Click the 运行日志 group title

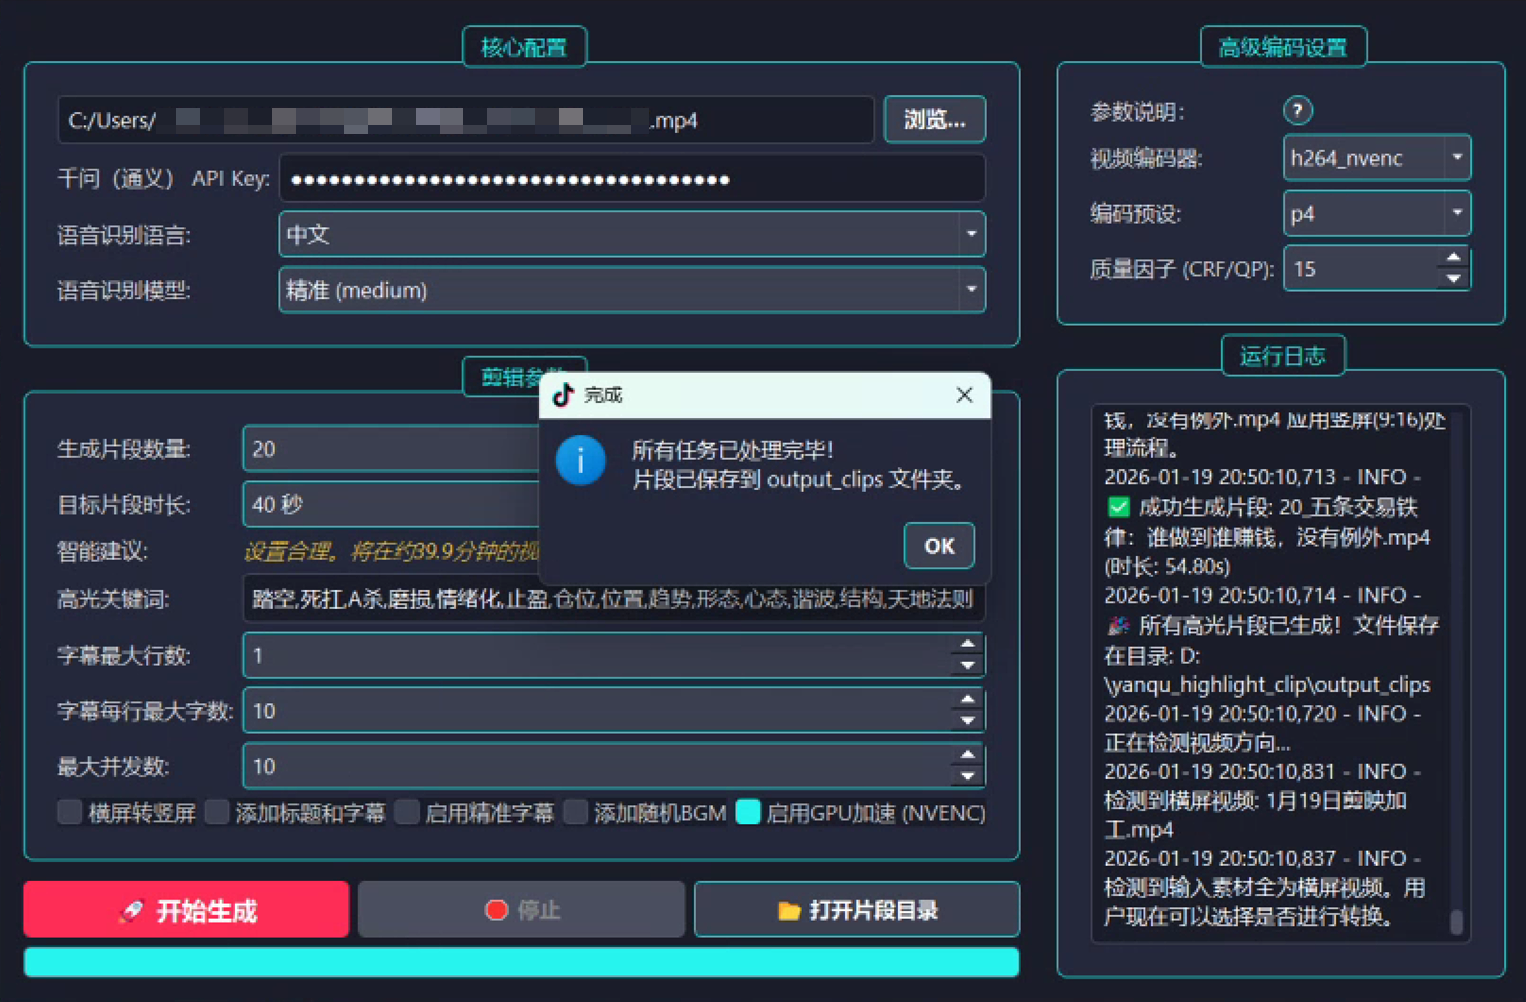coord(1283,356)
